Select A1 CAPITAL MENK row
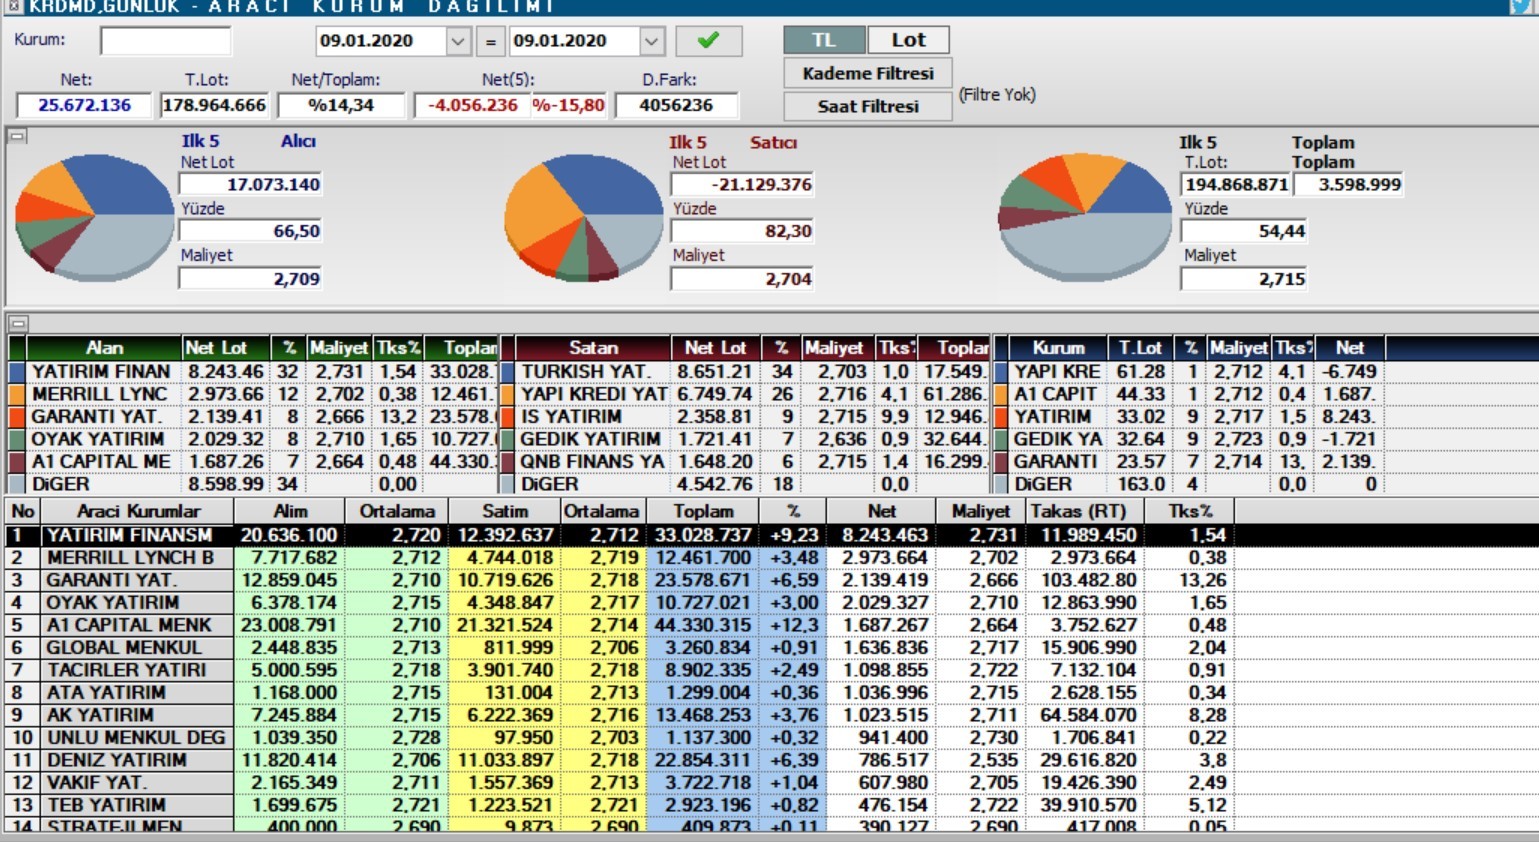Viewport: 1539px width, 842px height. point(620,625)
